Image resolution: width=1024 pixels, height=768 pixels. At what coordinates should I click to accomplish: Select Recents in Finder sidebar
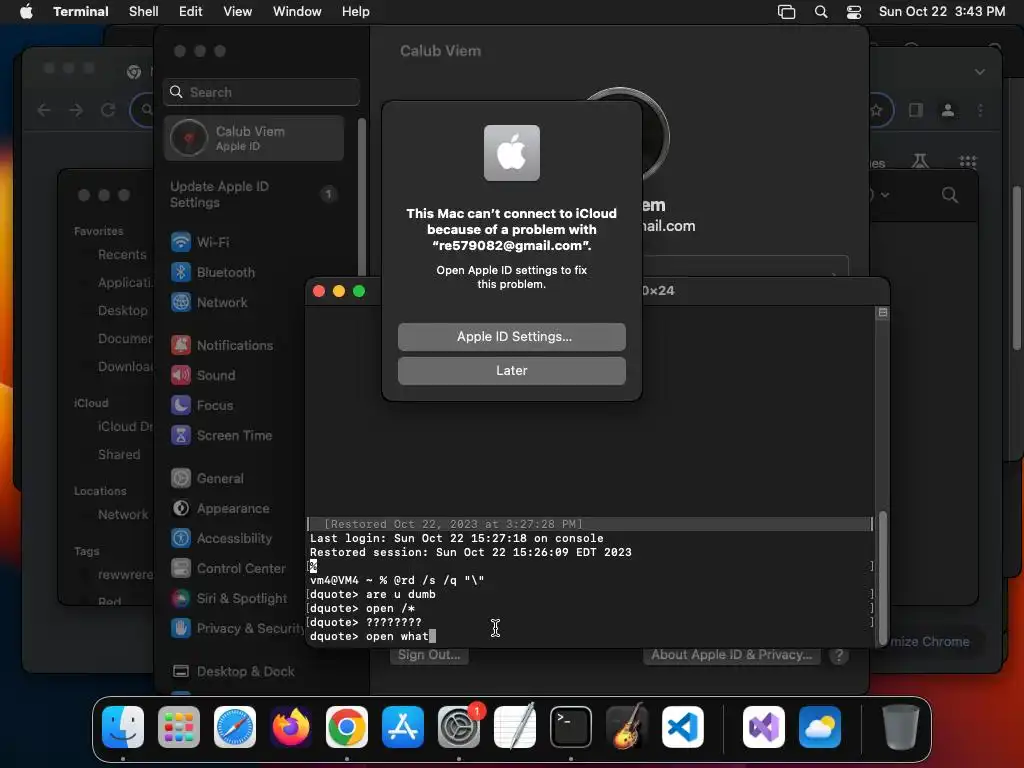pos(121,255)
